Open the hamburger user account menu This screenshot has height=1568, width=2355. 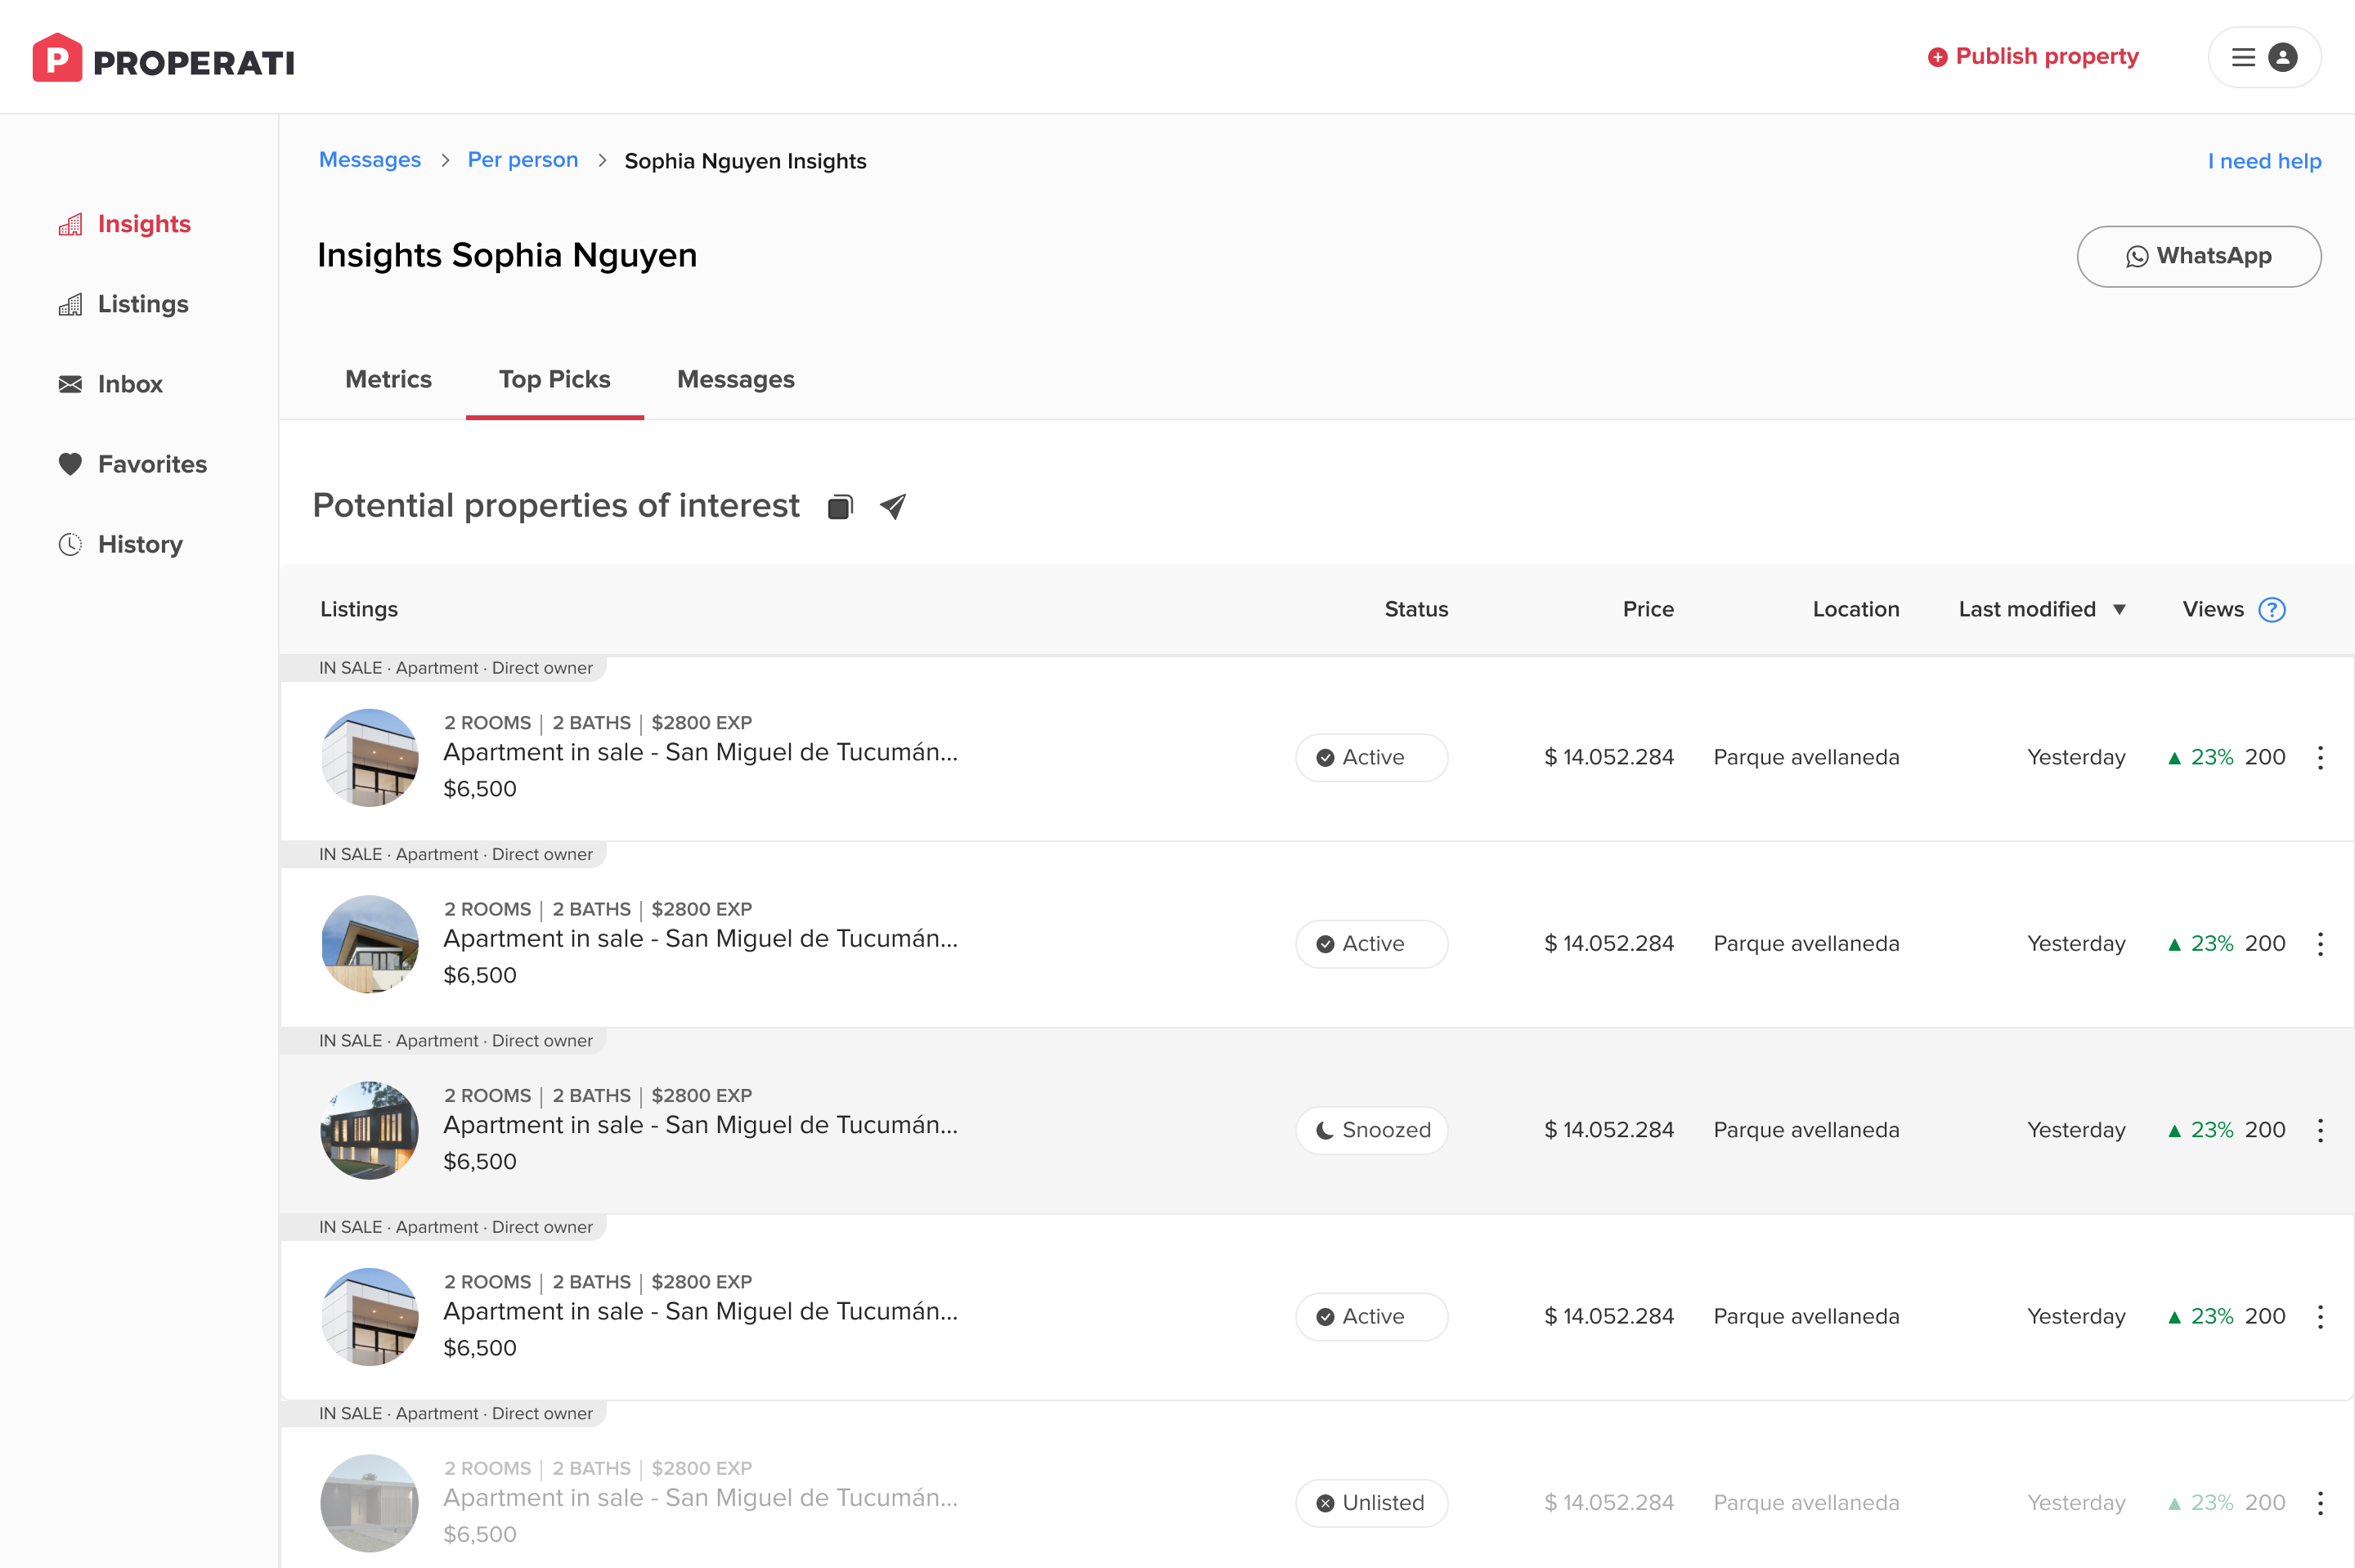pyautogui.click(x=2263, y=58)
